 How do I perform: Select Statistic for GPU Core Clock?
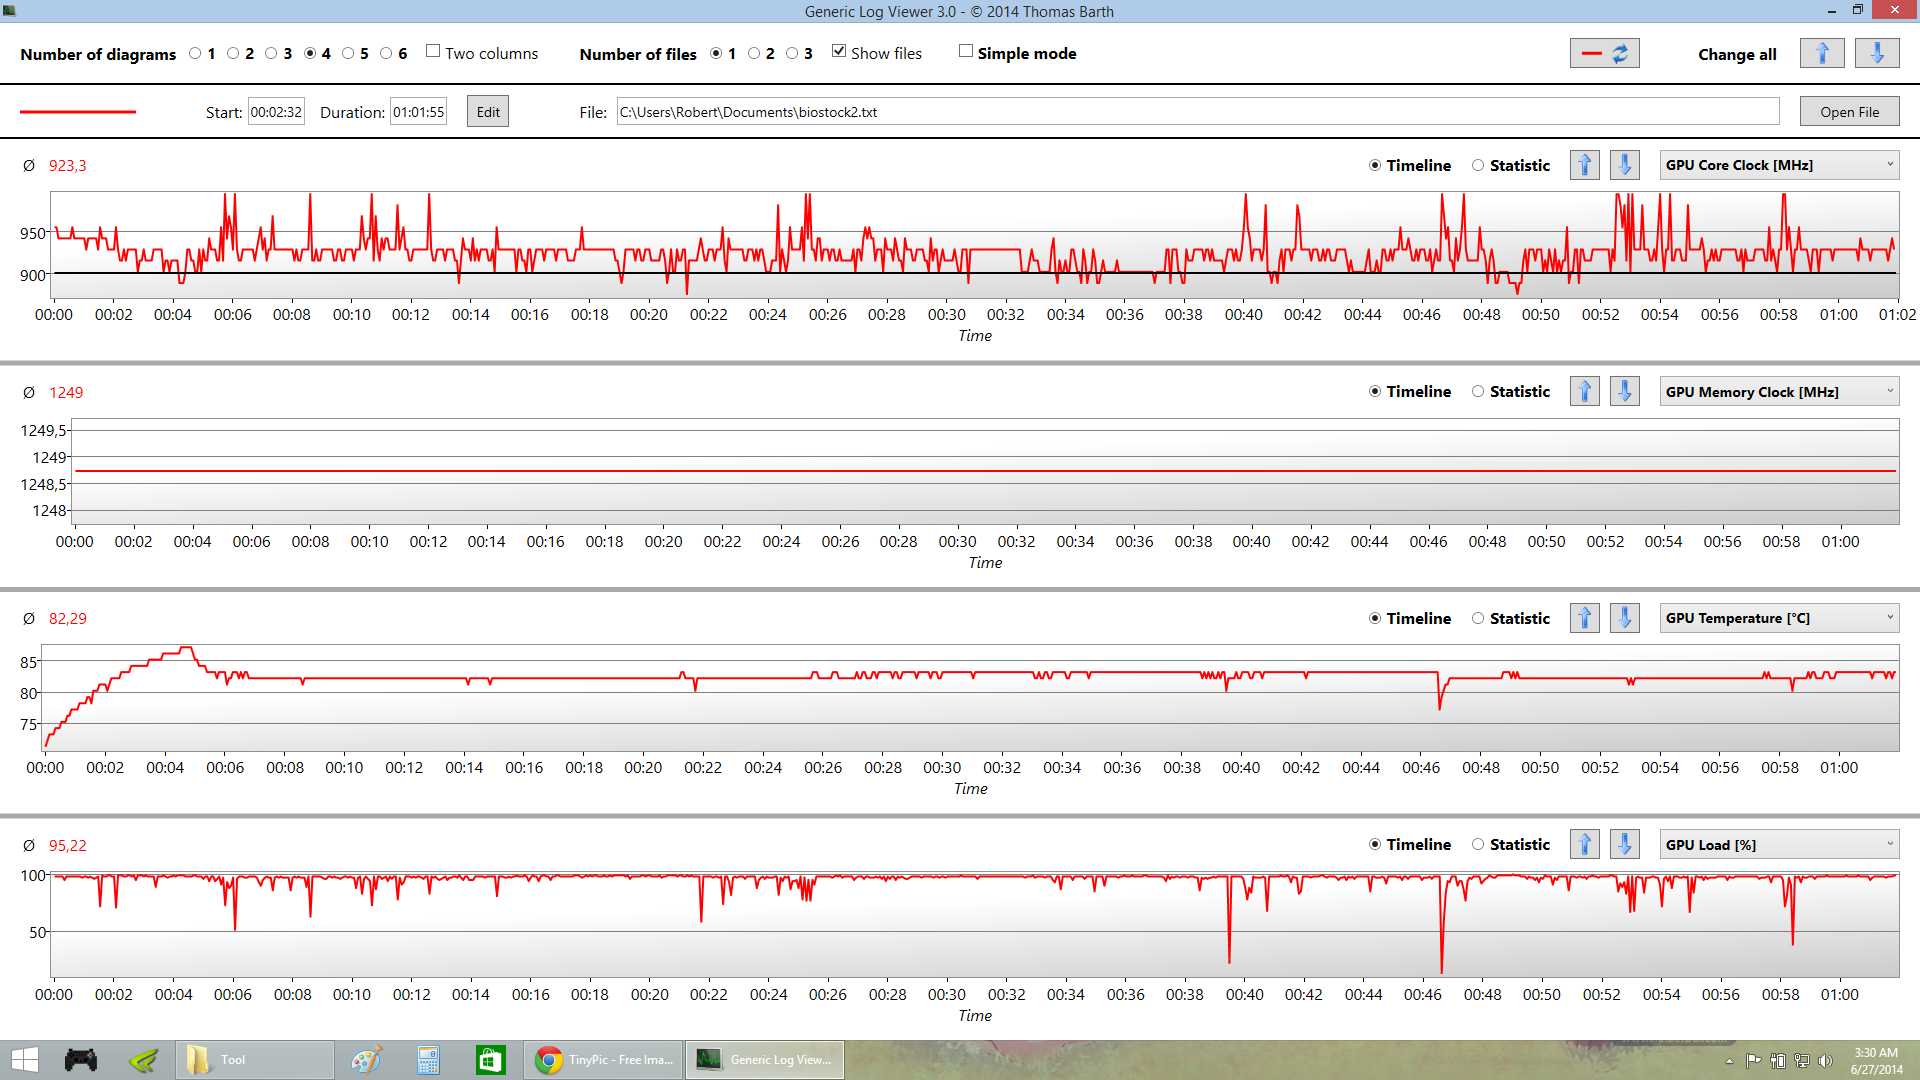tap(1478, 166)
